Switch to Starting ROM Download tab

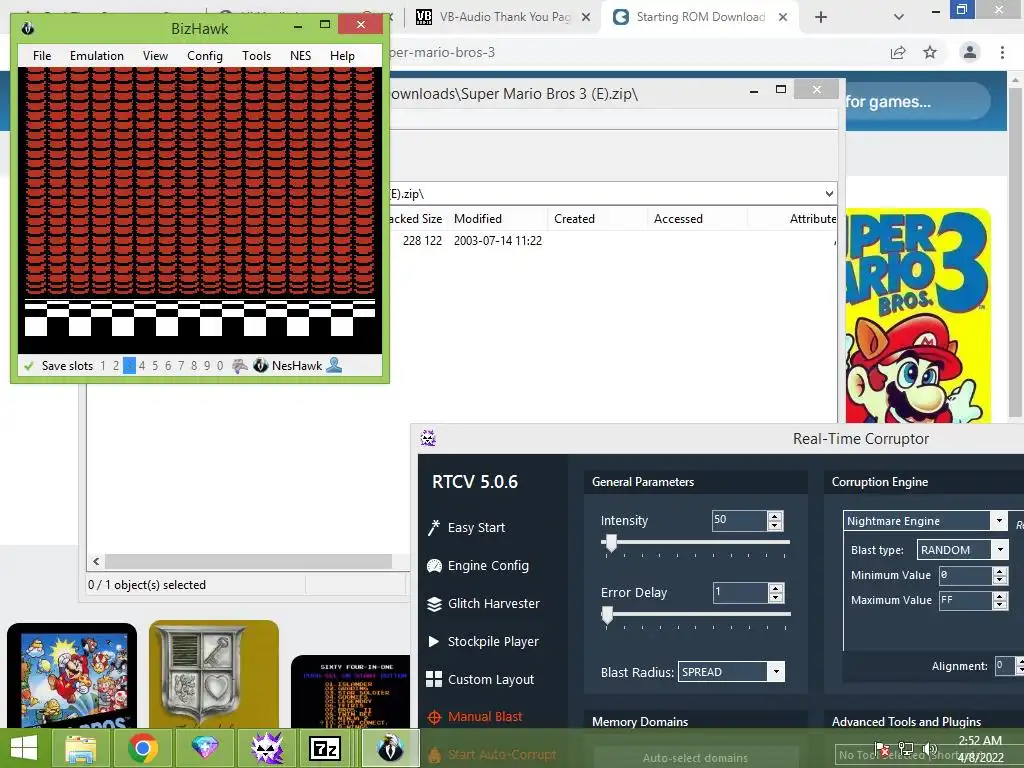[x=699, y=17]
